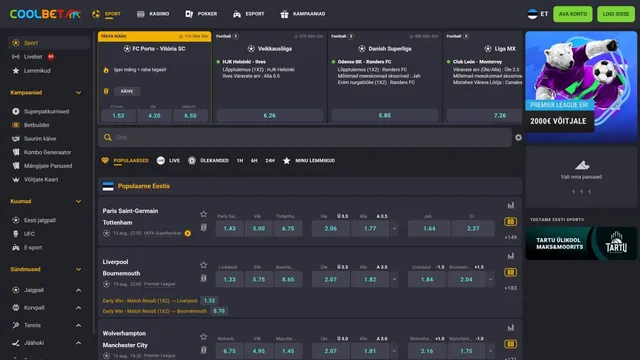Open Livebet in the sidebar
This screenshot has height=360, width=640.
tap(33, 57)
